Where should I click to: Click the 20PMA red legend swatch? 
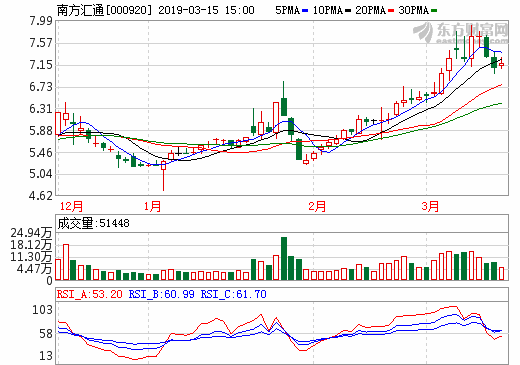[391, 11]
